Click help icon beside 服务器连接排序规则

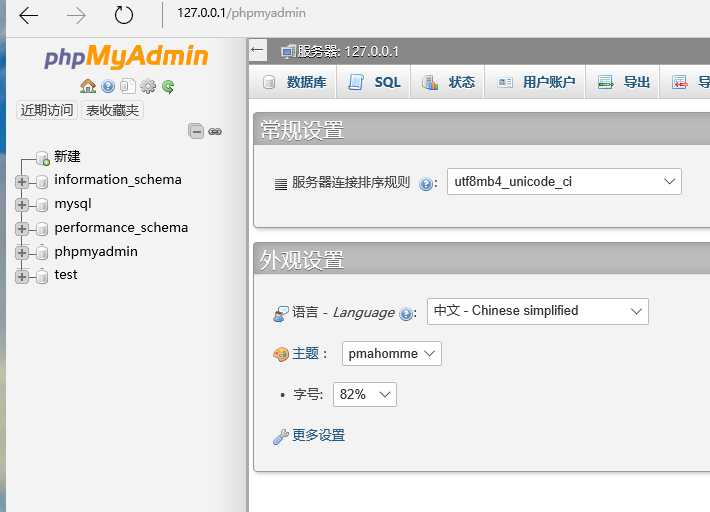point(426,184)
